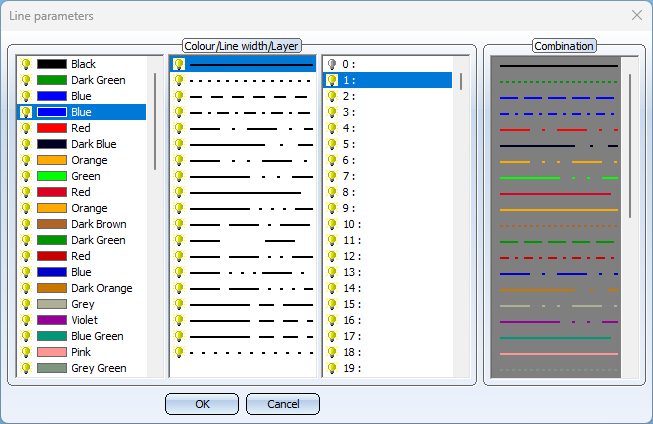Select layer entry "15 :"
The width and height of the screenshot is (653, 424).
click(352, 304)
